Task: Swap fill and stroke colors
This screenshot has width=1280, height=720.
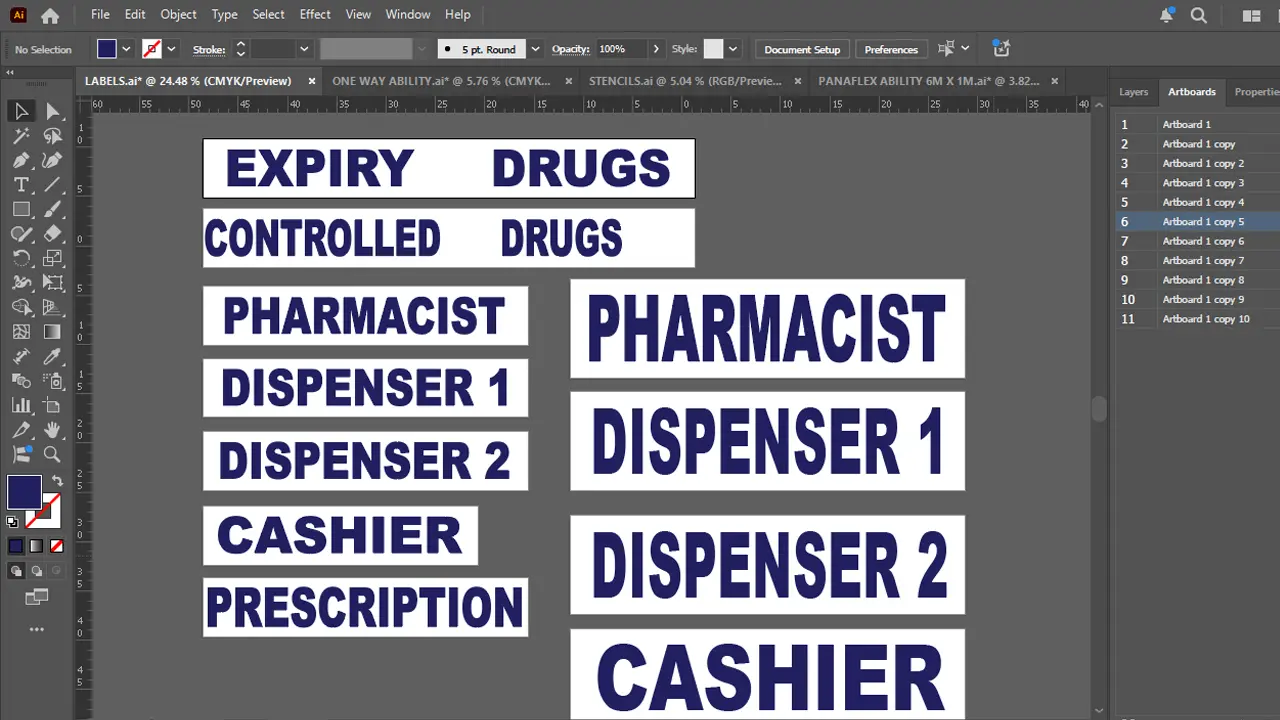Action: pos(57,481)
